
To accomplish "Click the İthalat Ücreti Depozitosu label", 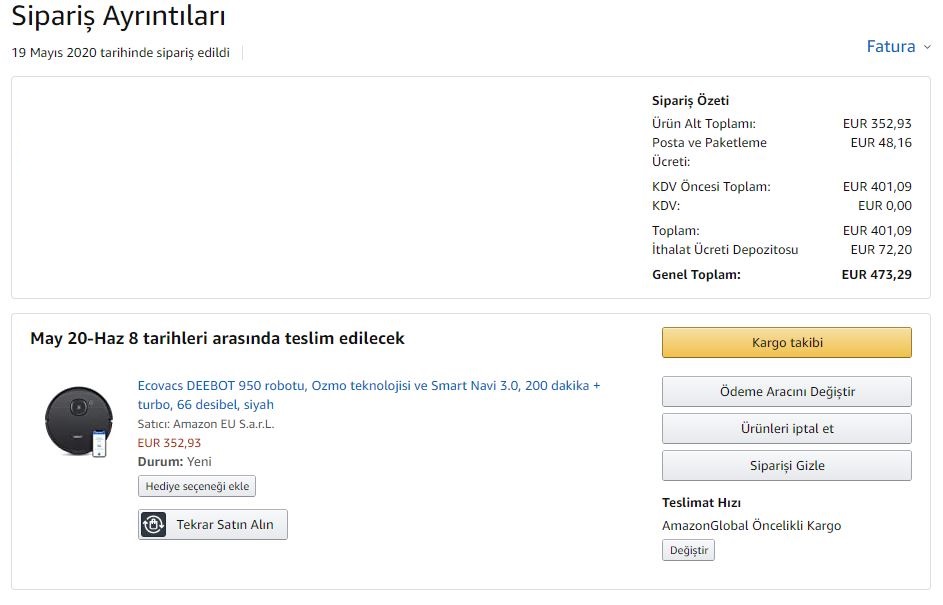I will pos(725,250).
